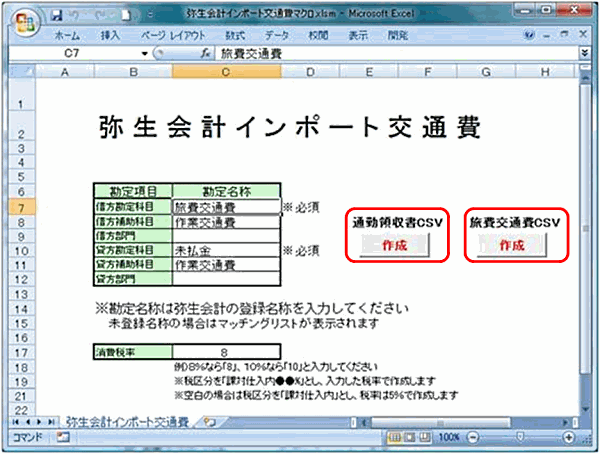
Task: Open the 数式 ribbon tab
Action: [235, 36]
